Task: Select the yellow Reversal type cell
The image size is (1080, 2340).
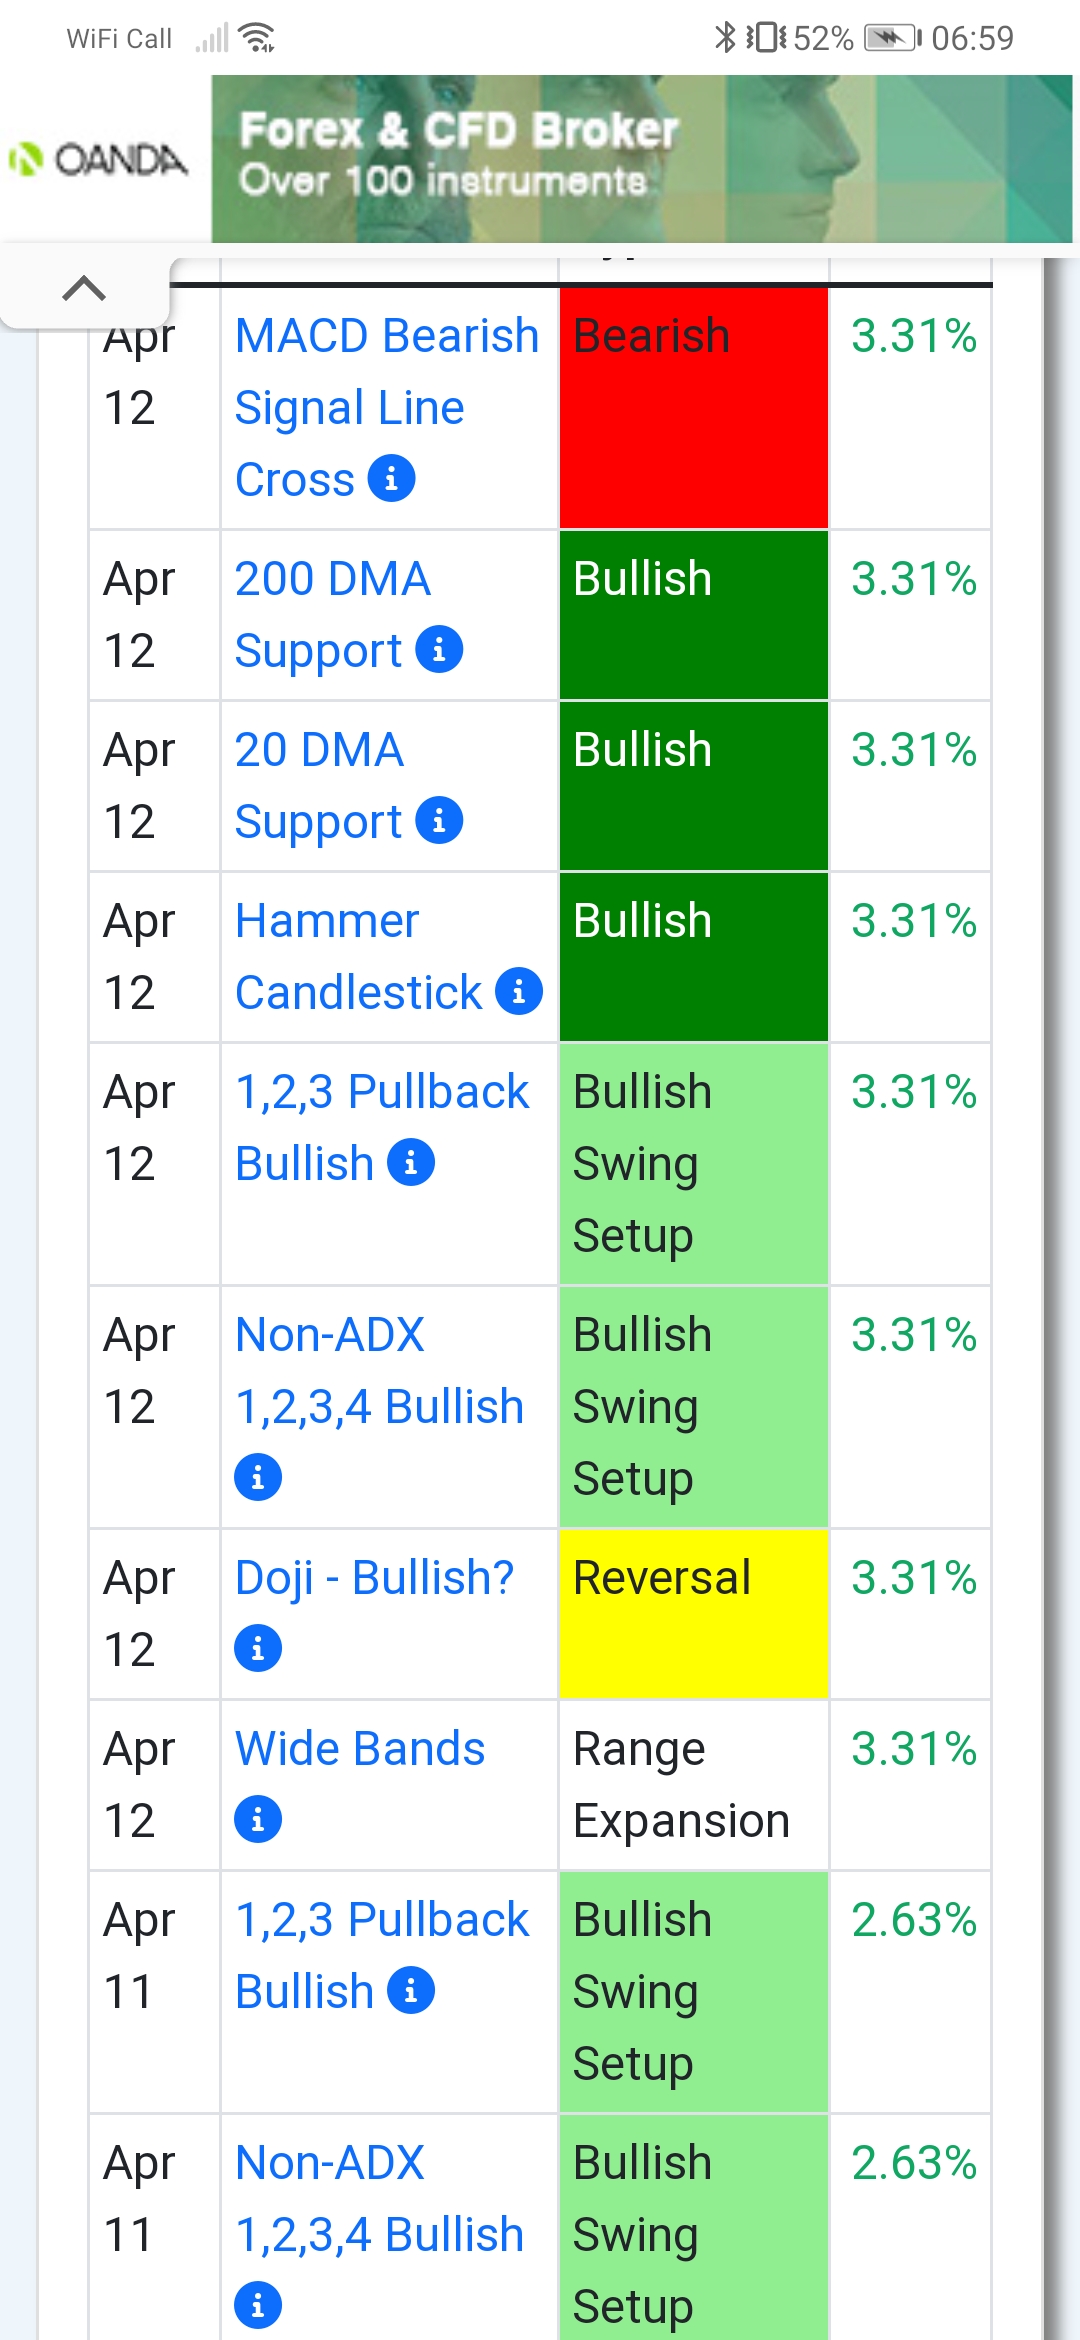Action: click(x=694, y=1614)
